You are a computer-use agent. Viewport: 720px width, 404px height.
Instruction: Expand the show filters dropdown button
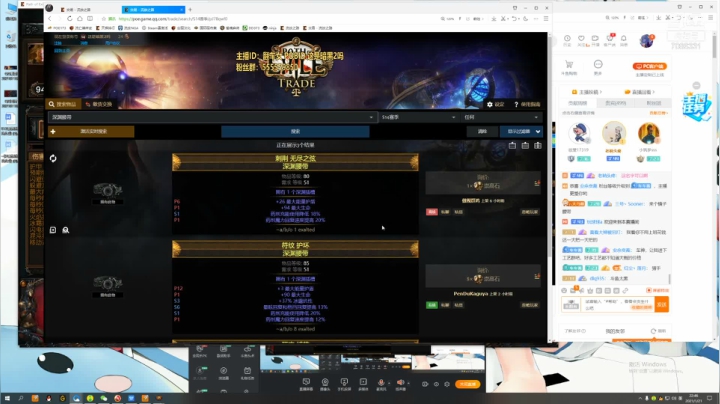521,132
